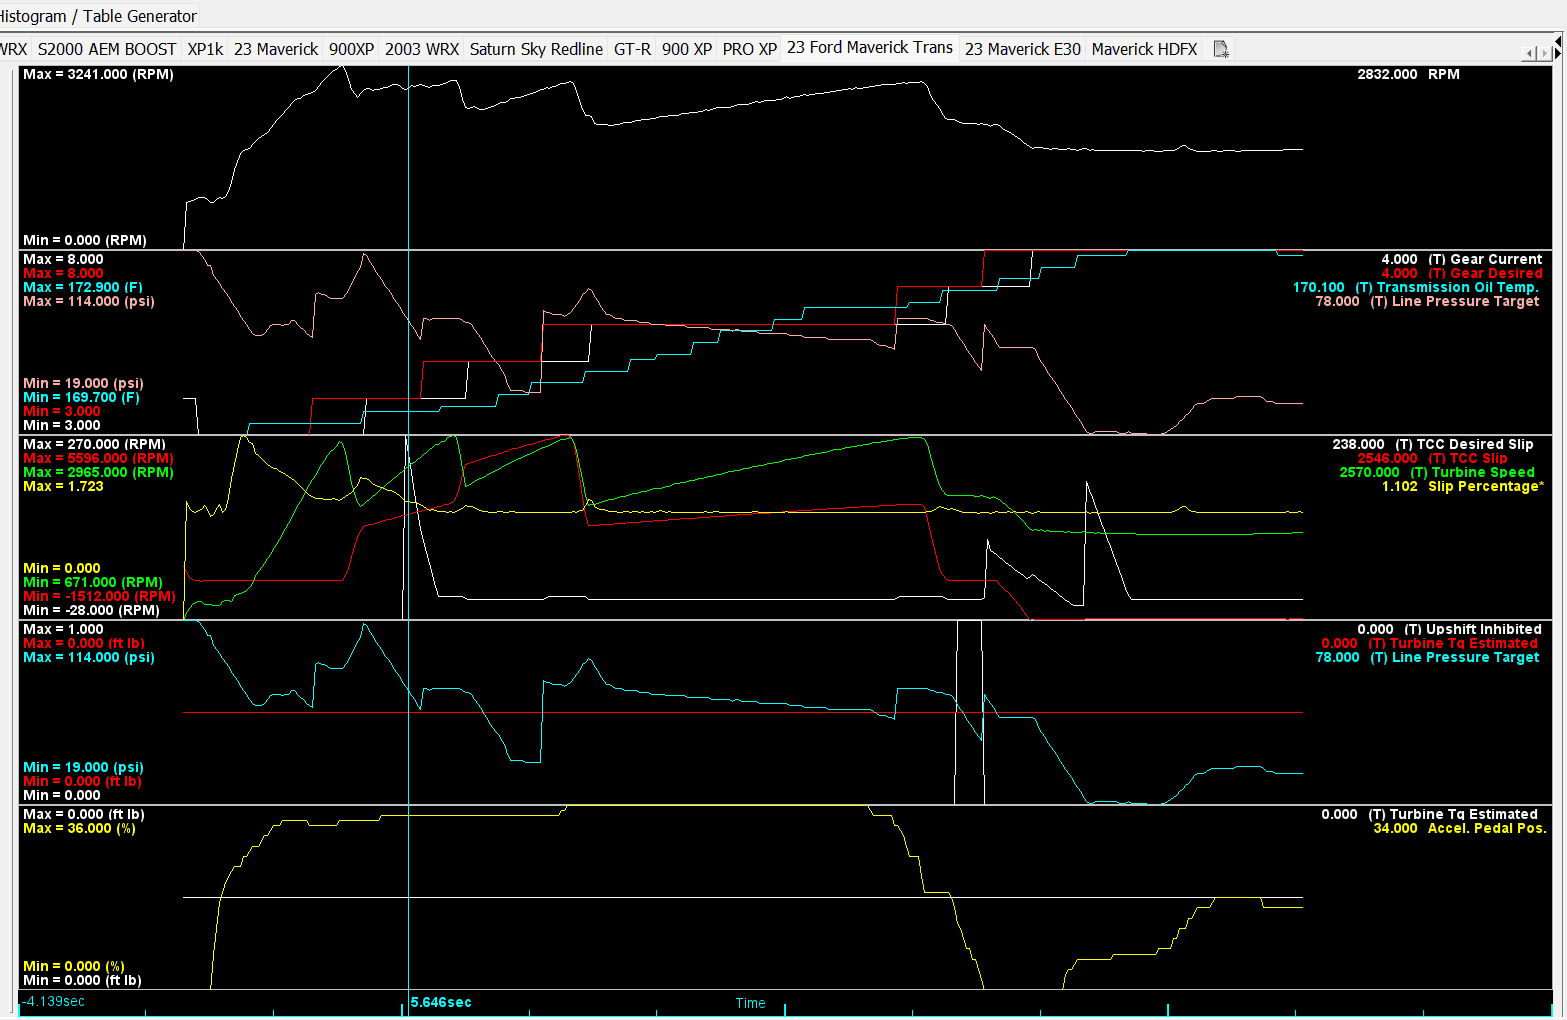Click the tab strip left scroll arrow
Image resolution: width=1567 pixels, height=1020 pixels.
(1529, 53)
